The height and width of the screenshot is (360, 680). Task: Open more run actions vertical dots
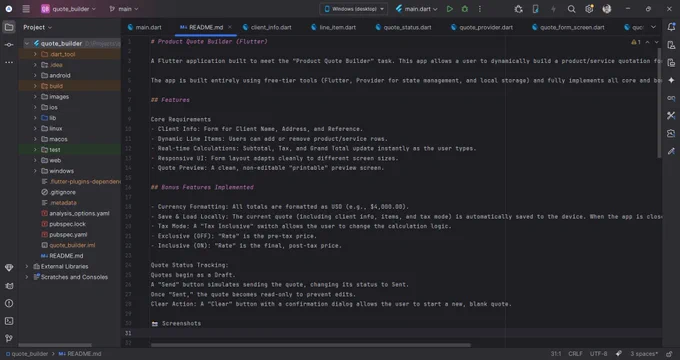pyautogui.click(x=480, y=9)
